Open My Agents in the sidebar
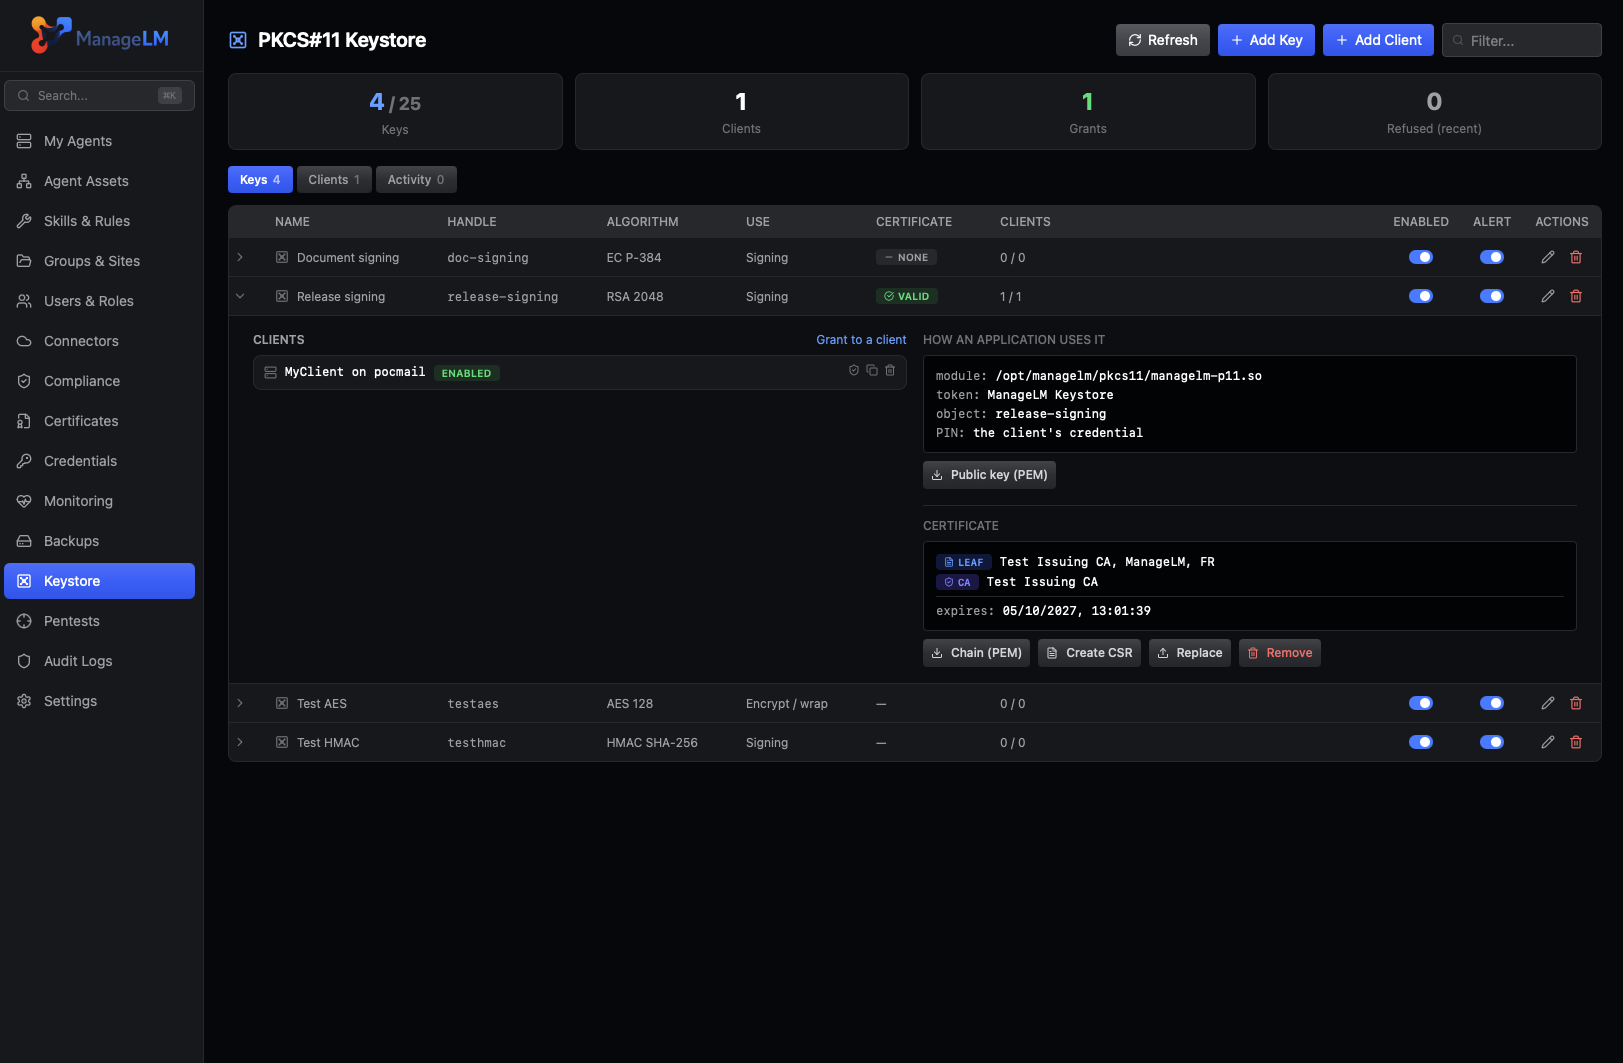This screenshot has height=1063, width=1623. 99,141
